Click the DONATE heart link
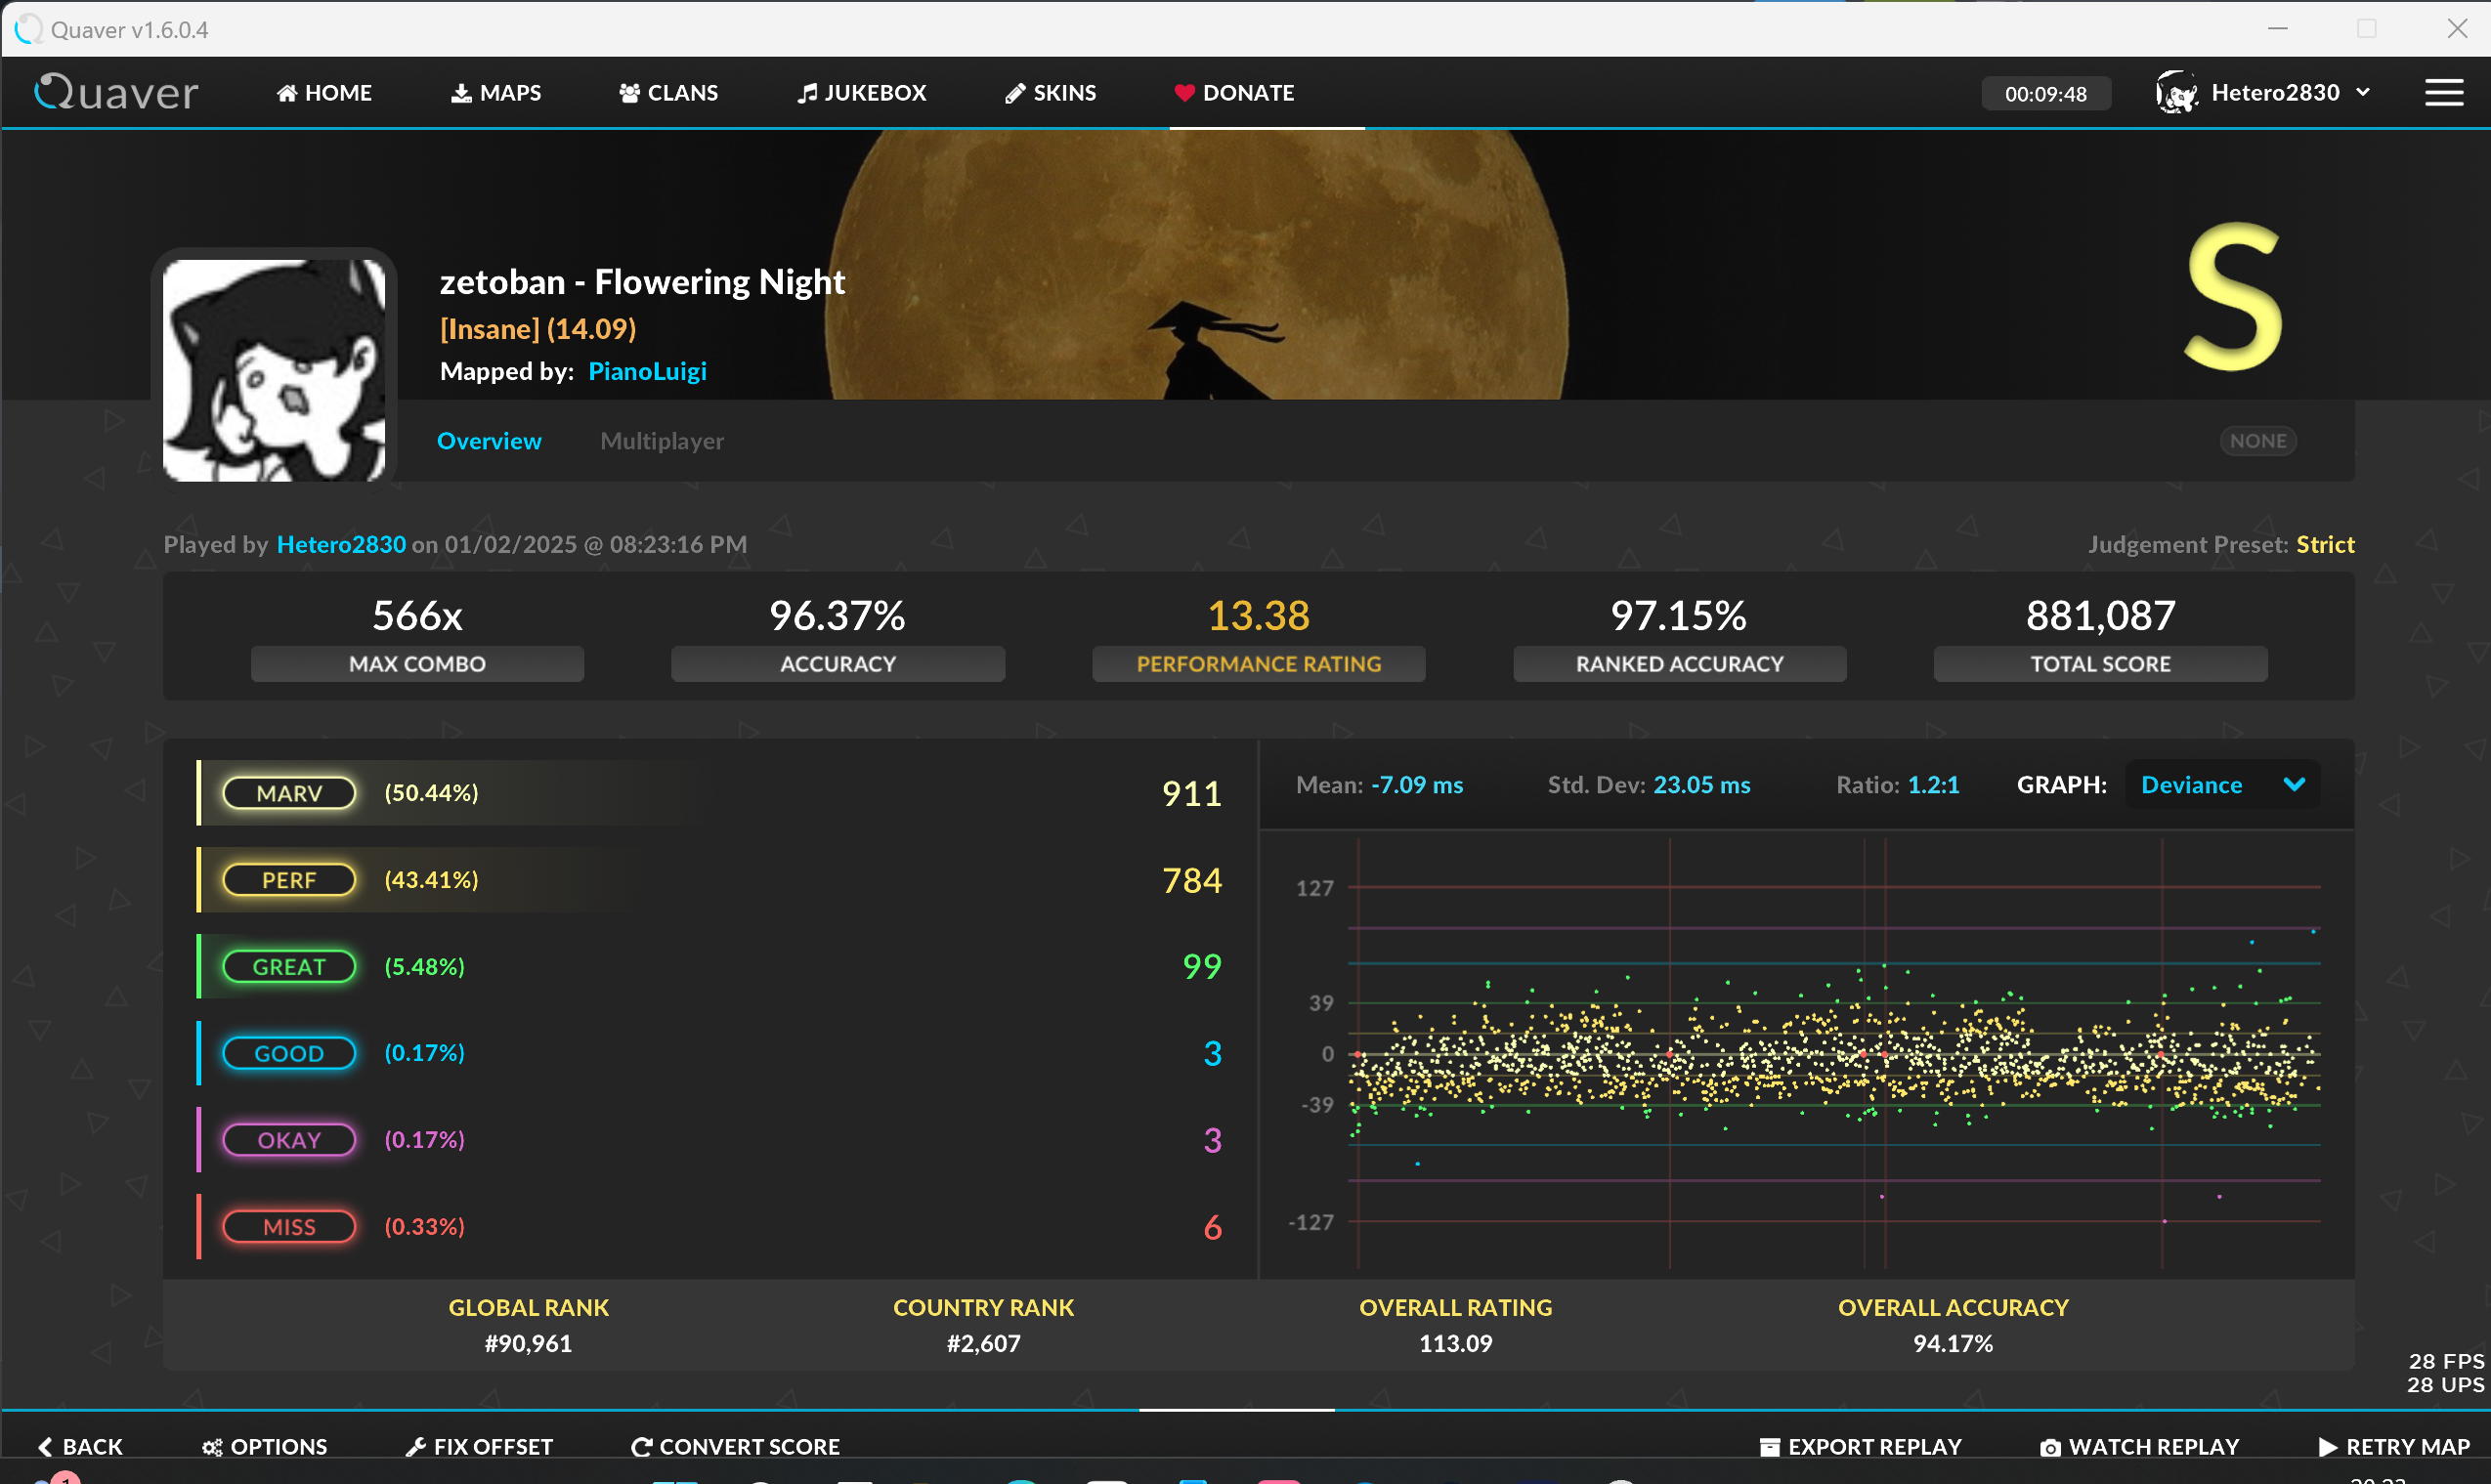Screen dimensions: 2491x1484 click(1234, 93)
